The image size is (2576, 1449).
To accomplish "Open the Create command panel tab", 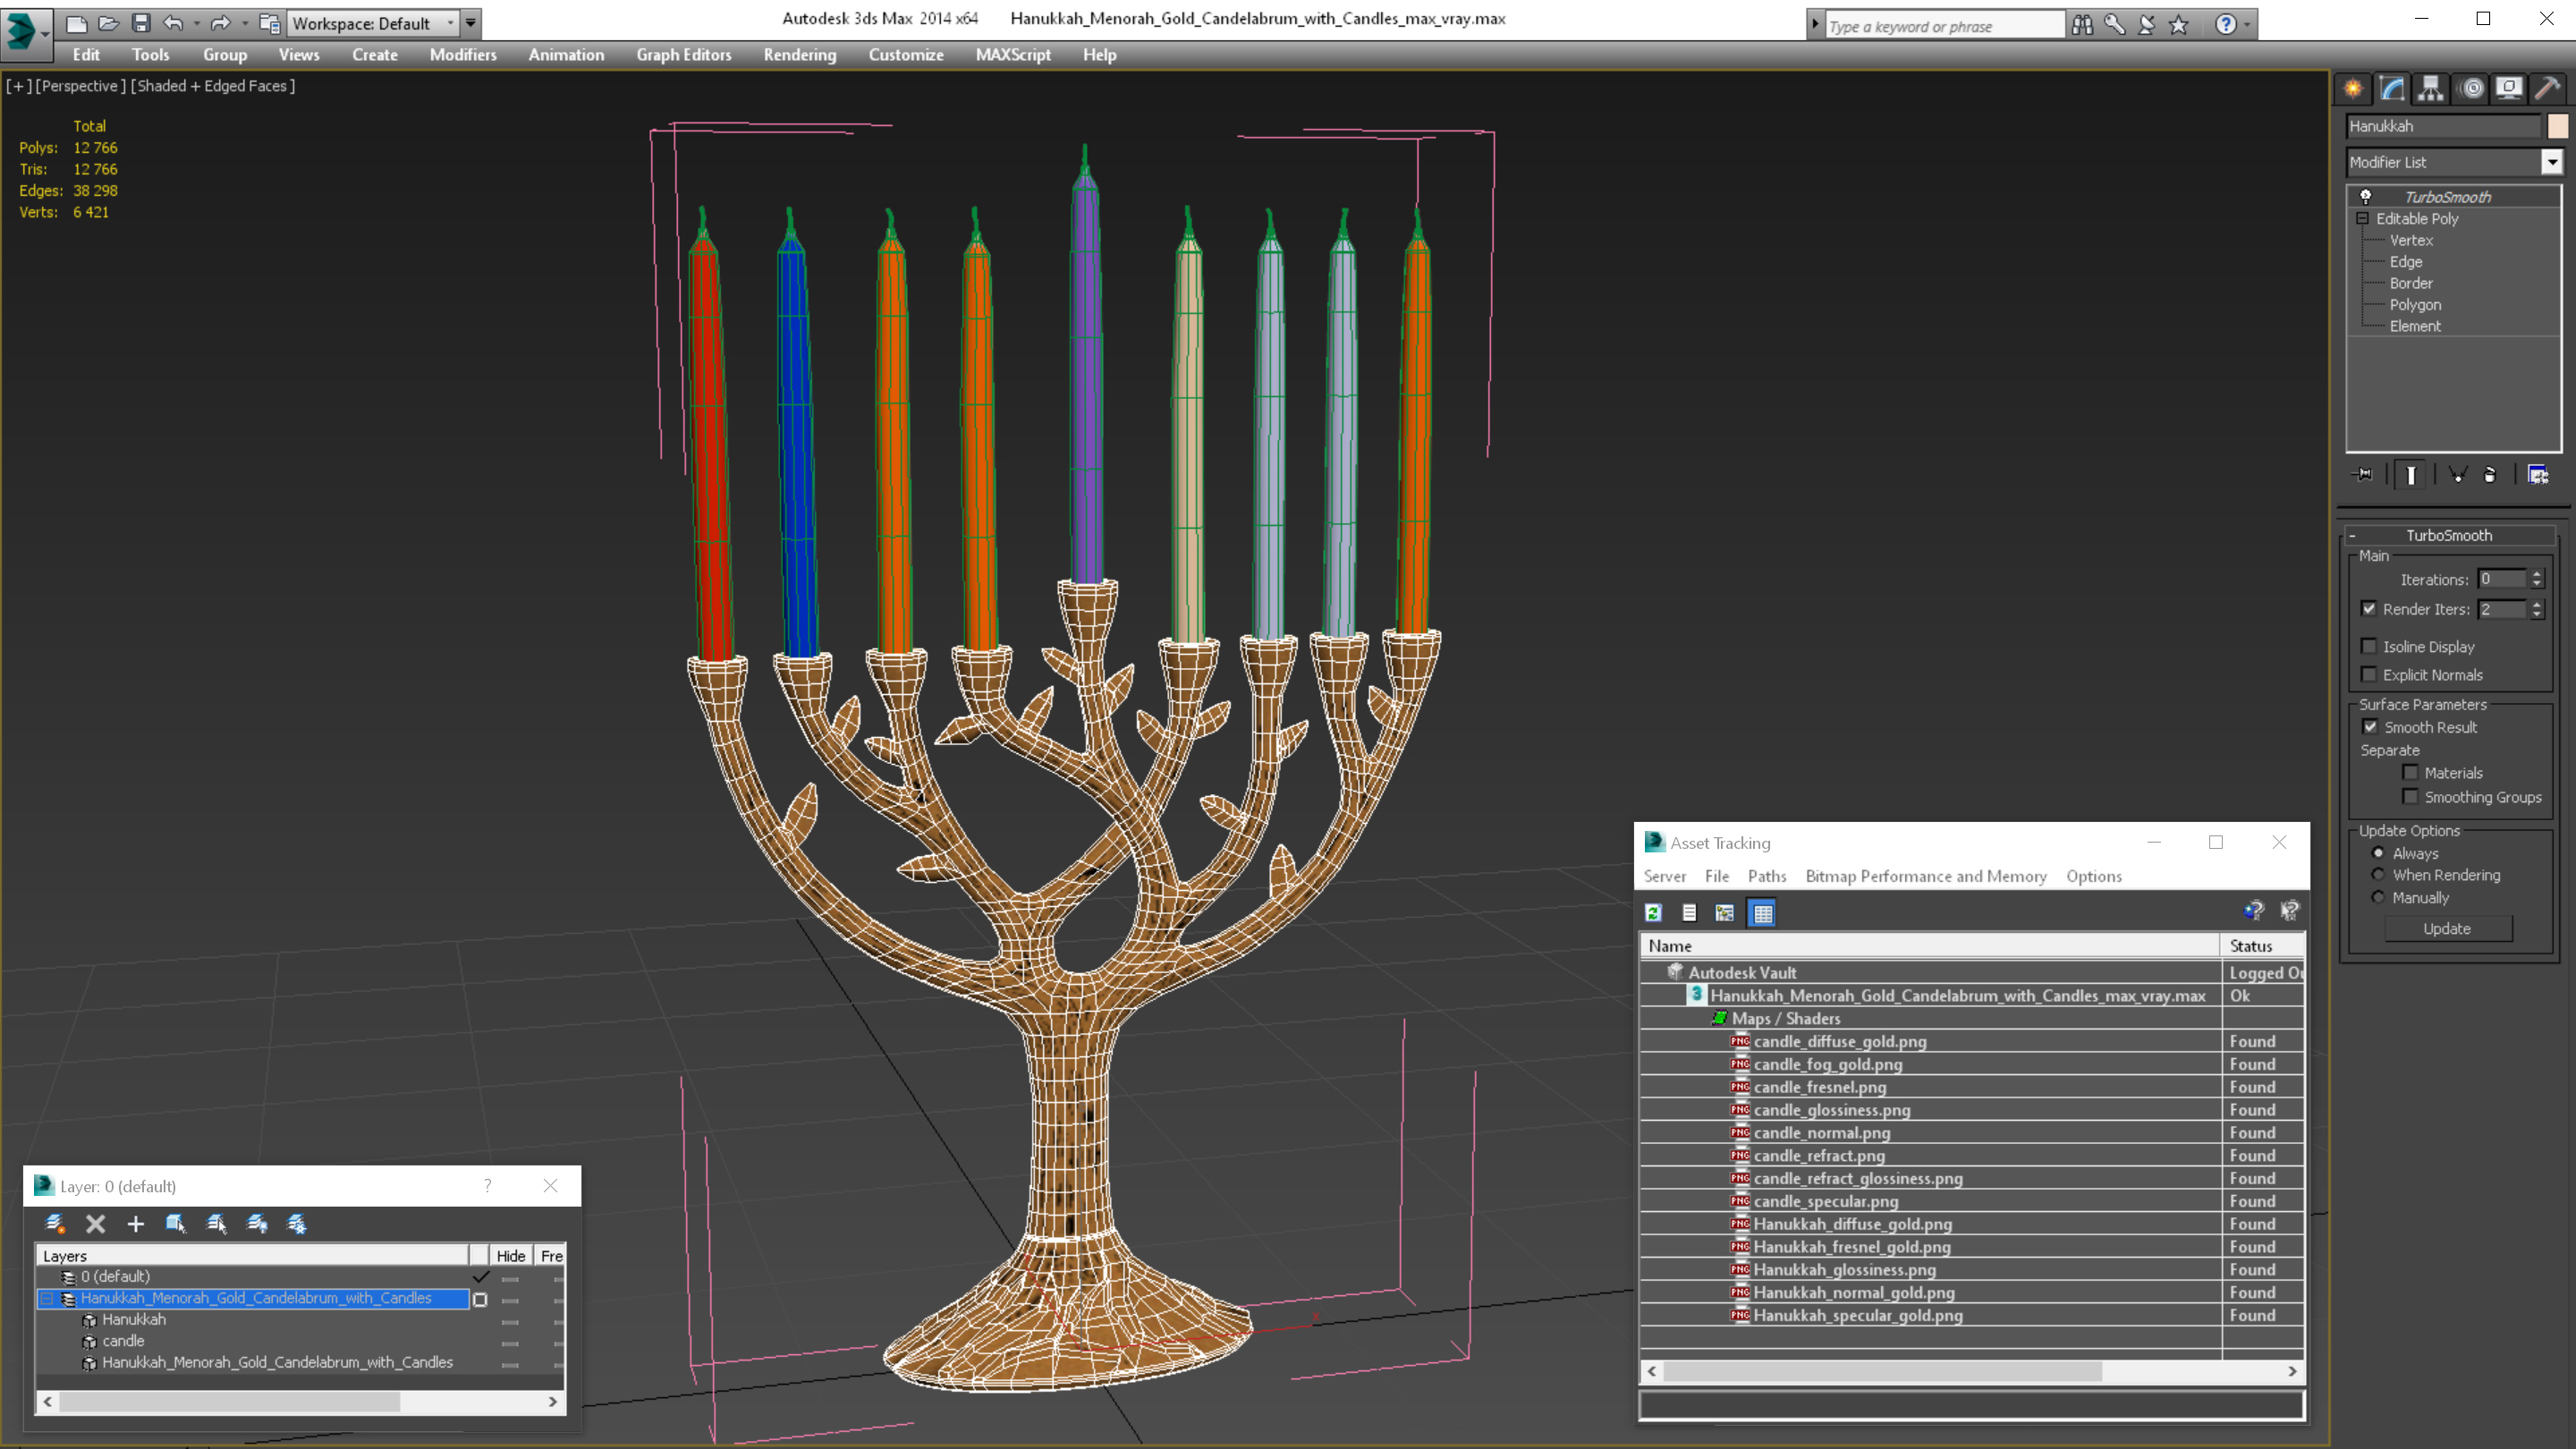I will coord(2353,88).
